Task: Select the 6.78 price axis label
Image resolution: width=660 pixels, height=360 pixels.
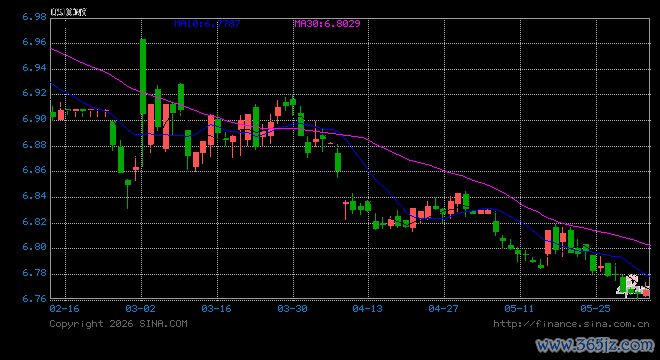Action: [35, 273]
